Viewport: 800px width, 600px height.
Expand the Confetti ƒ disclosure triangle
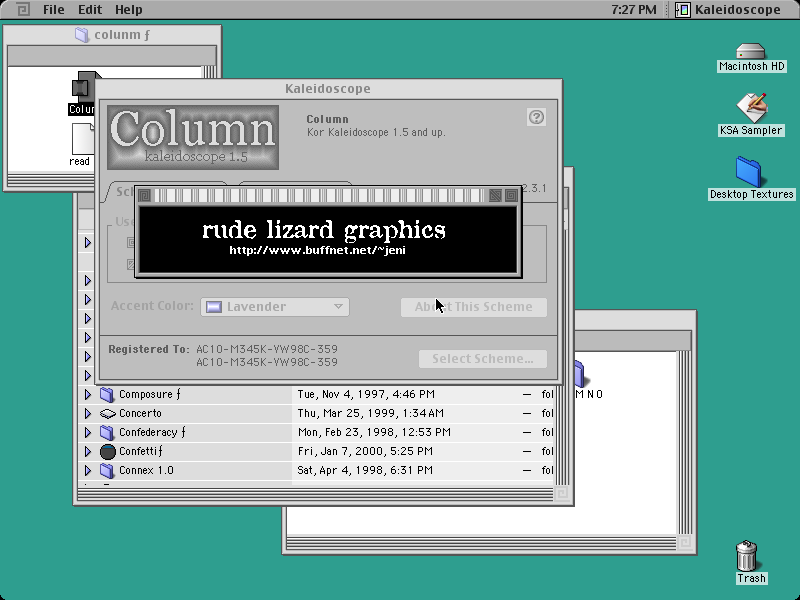point(87,451)
